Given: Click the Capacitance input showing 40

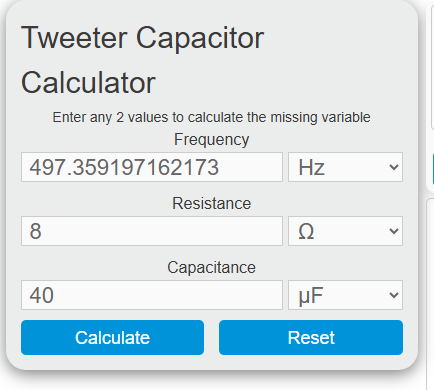Looking at the screenshot, I should point(152,295).
